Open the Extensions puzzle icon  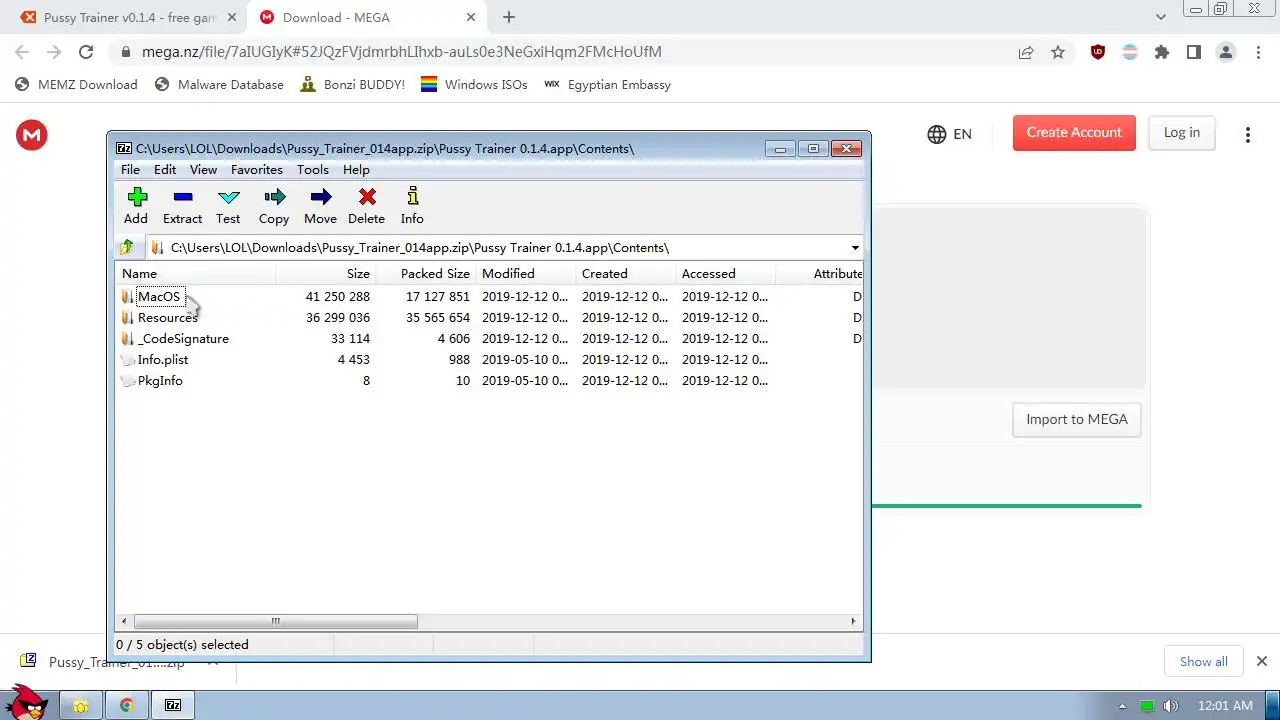pos(1162,52)
